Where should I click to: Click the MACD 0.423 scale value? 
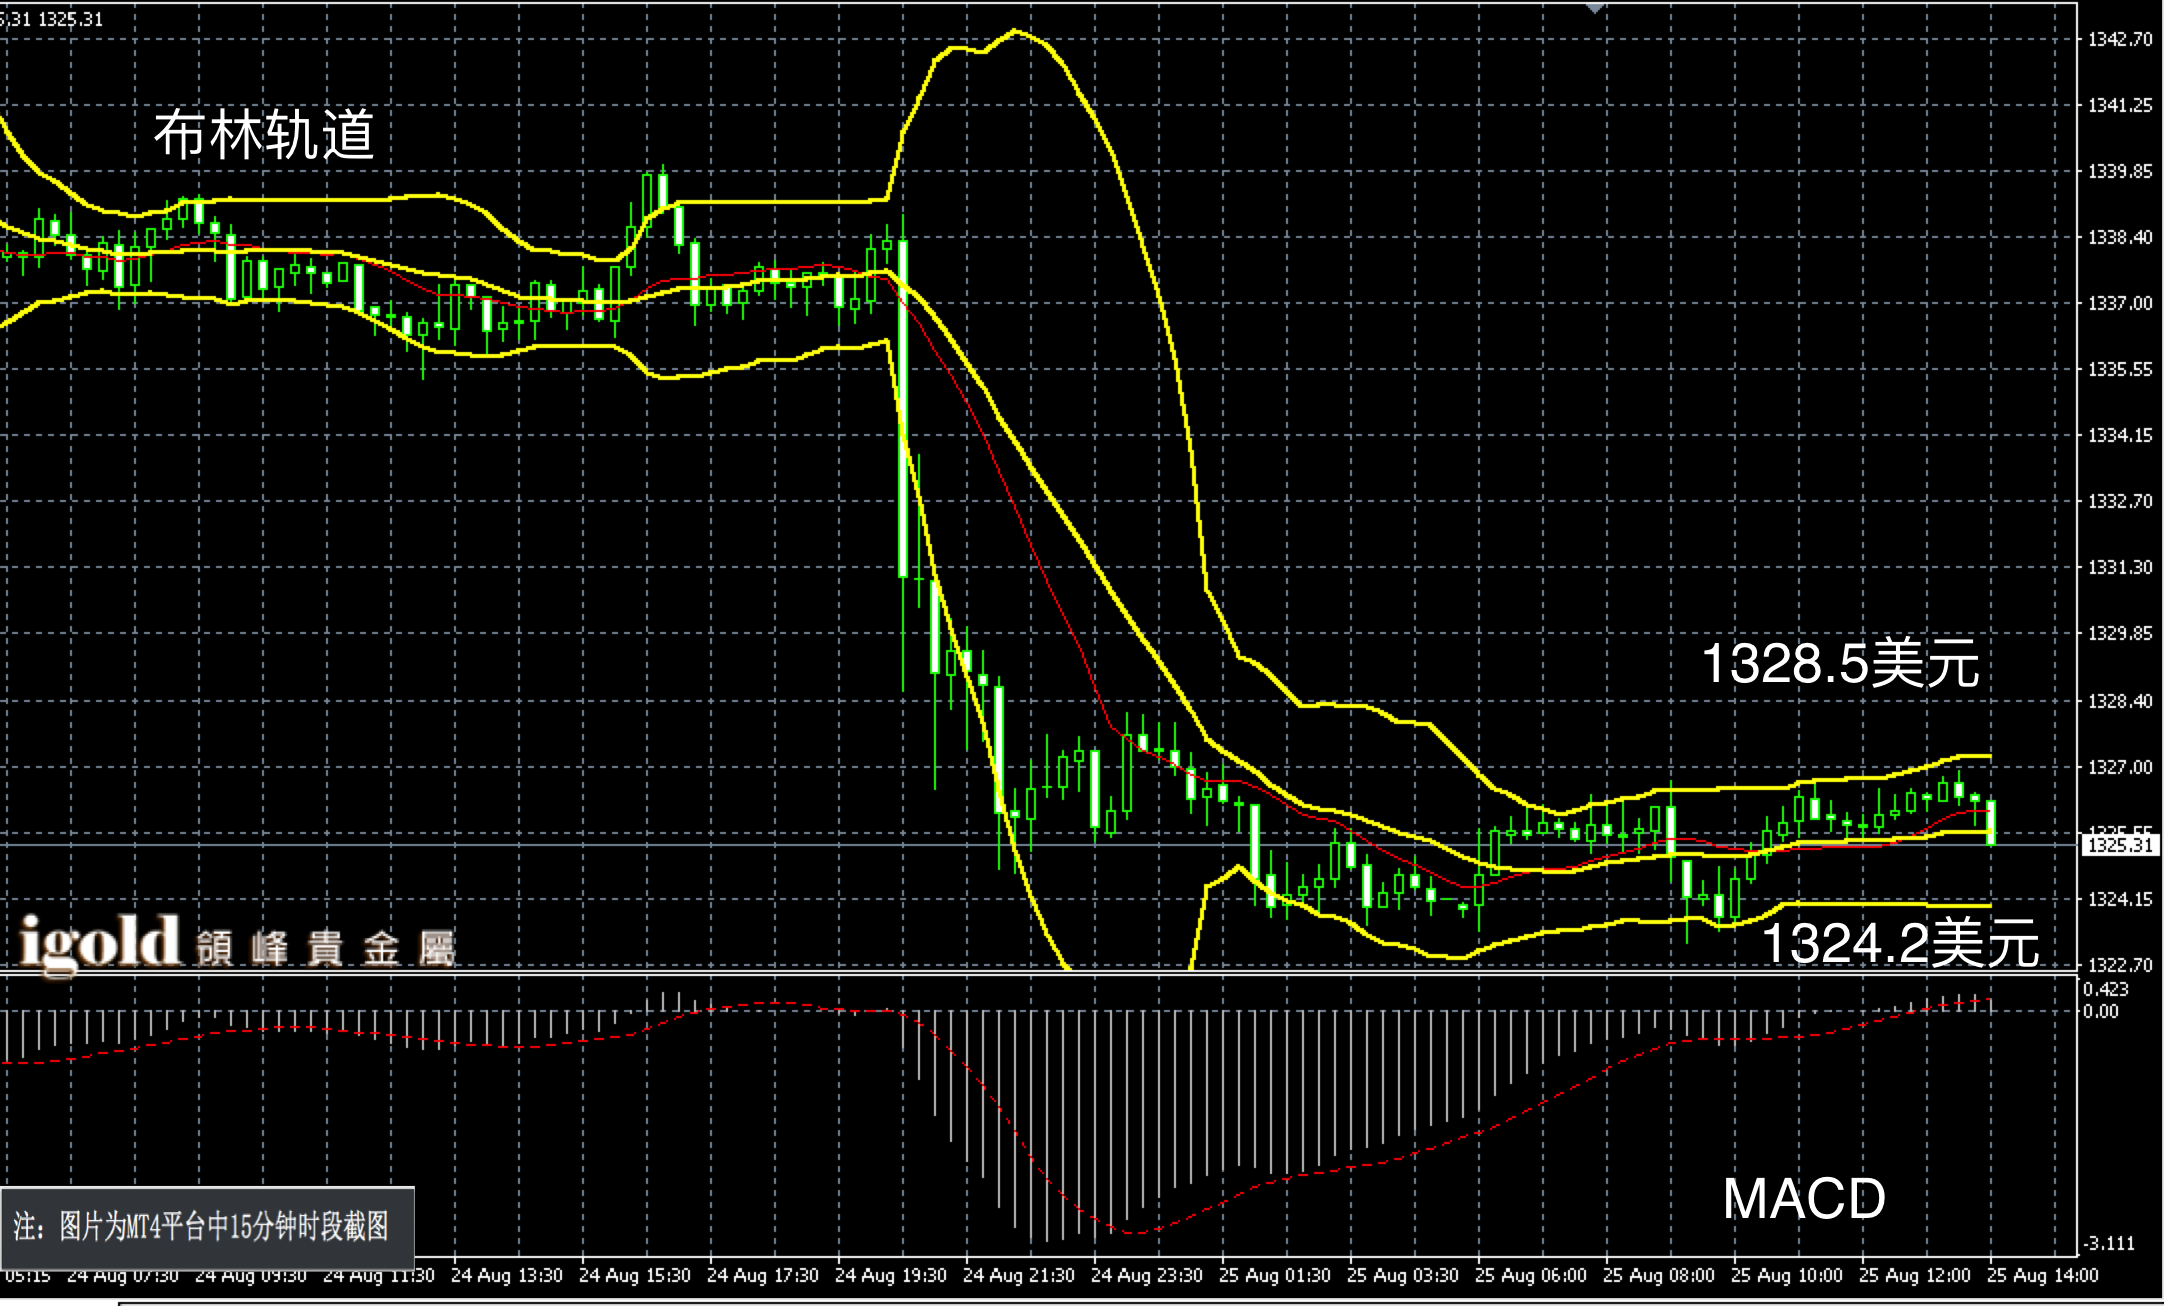2105,989
